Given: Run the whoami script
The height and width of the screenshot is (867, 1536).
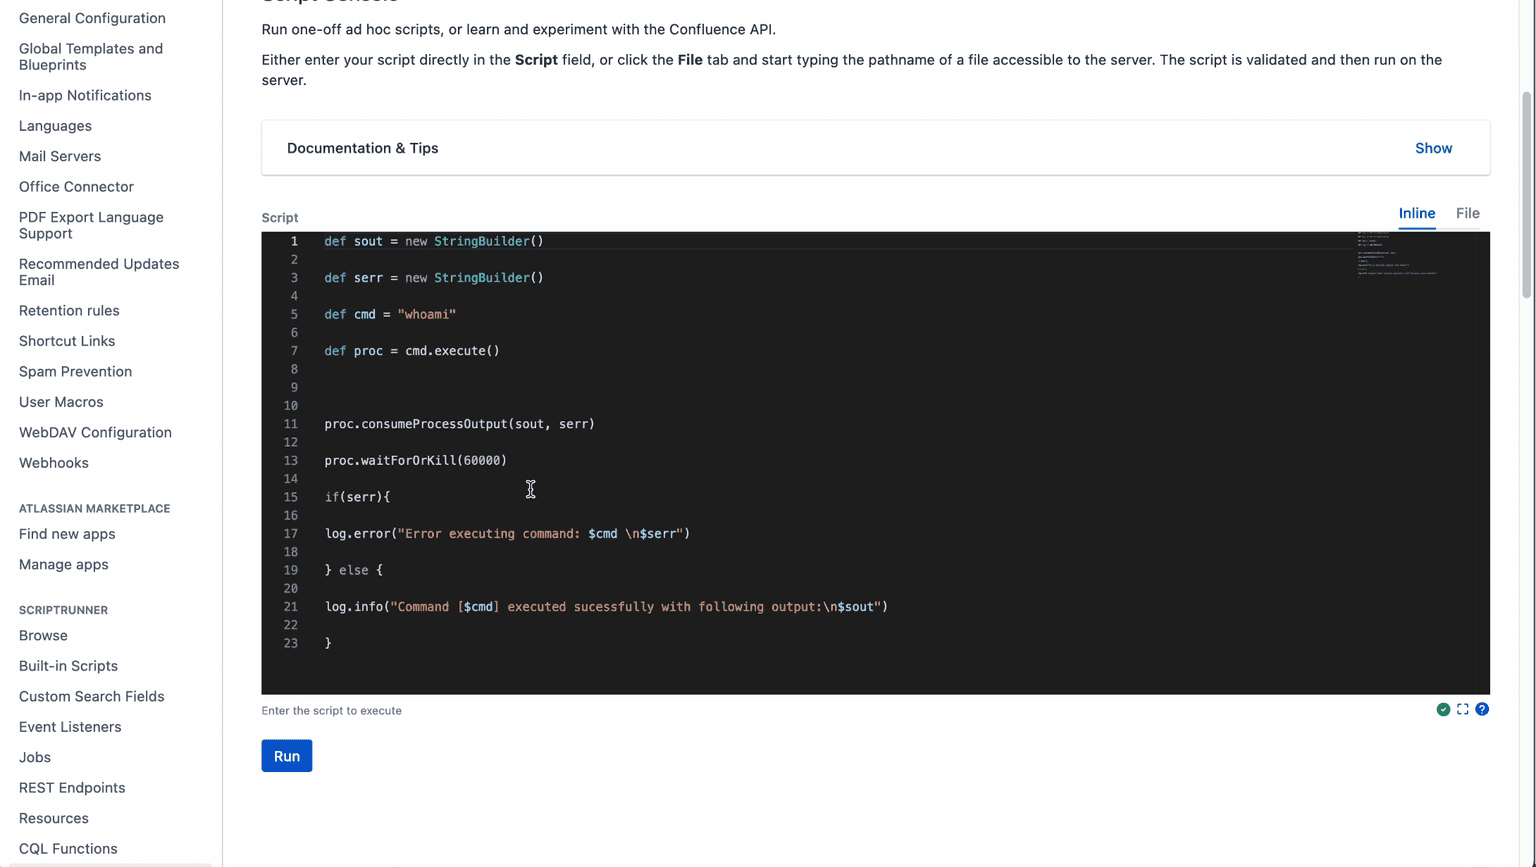Looking at the screenshot, I should tap(286, 755).
